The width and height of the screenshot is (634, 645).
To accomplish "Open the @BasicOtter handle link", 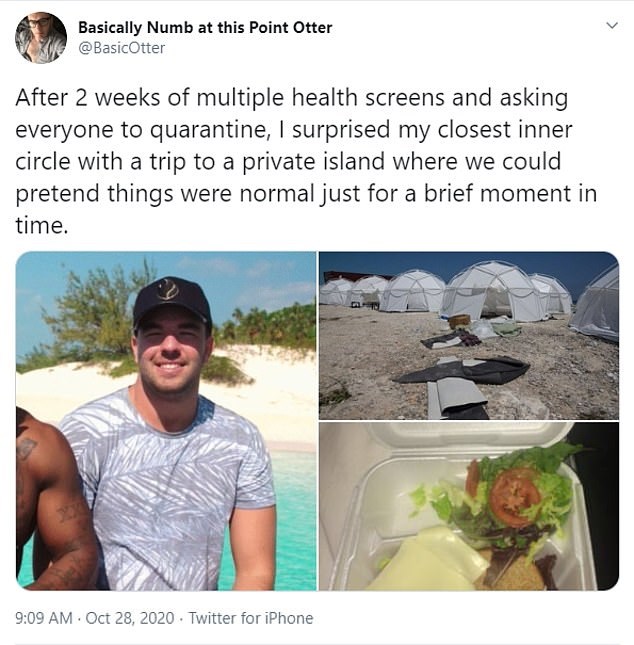I will (122, 47).
